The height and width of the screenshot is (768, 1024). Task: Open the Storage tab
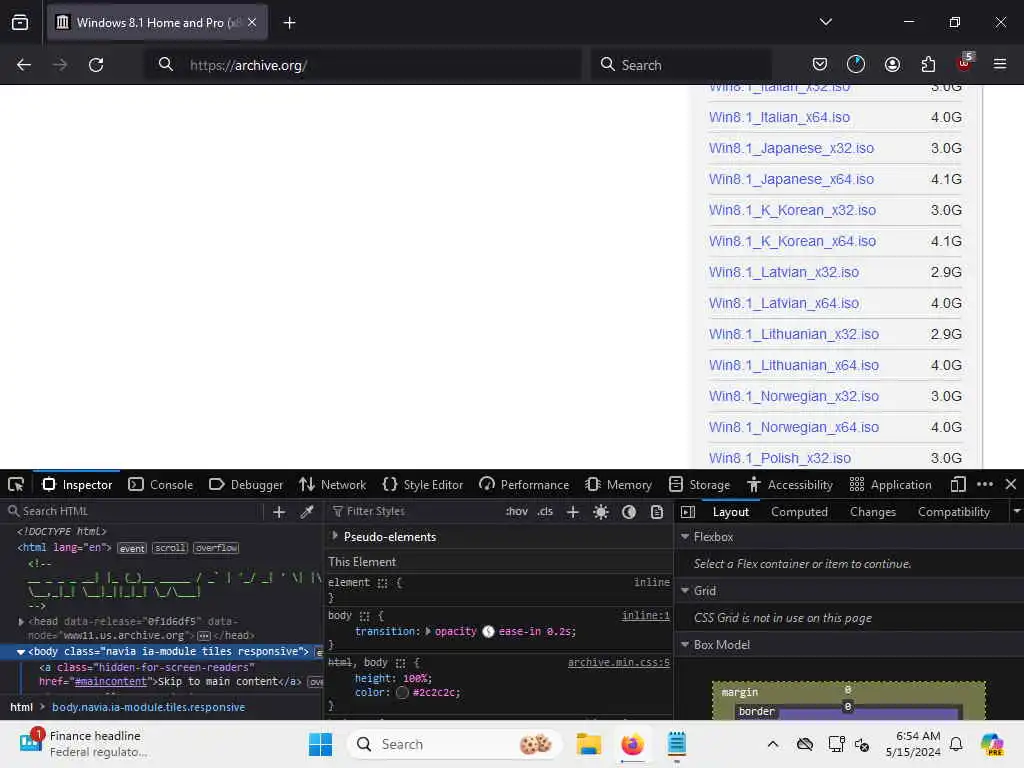click(699, 485)
